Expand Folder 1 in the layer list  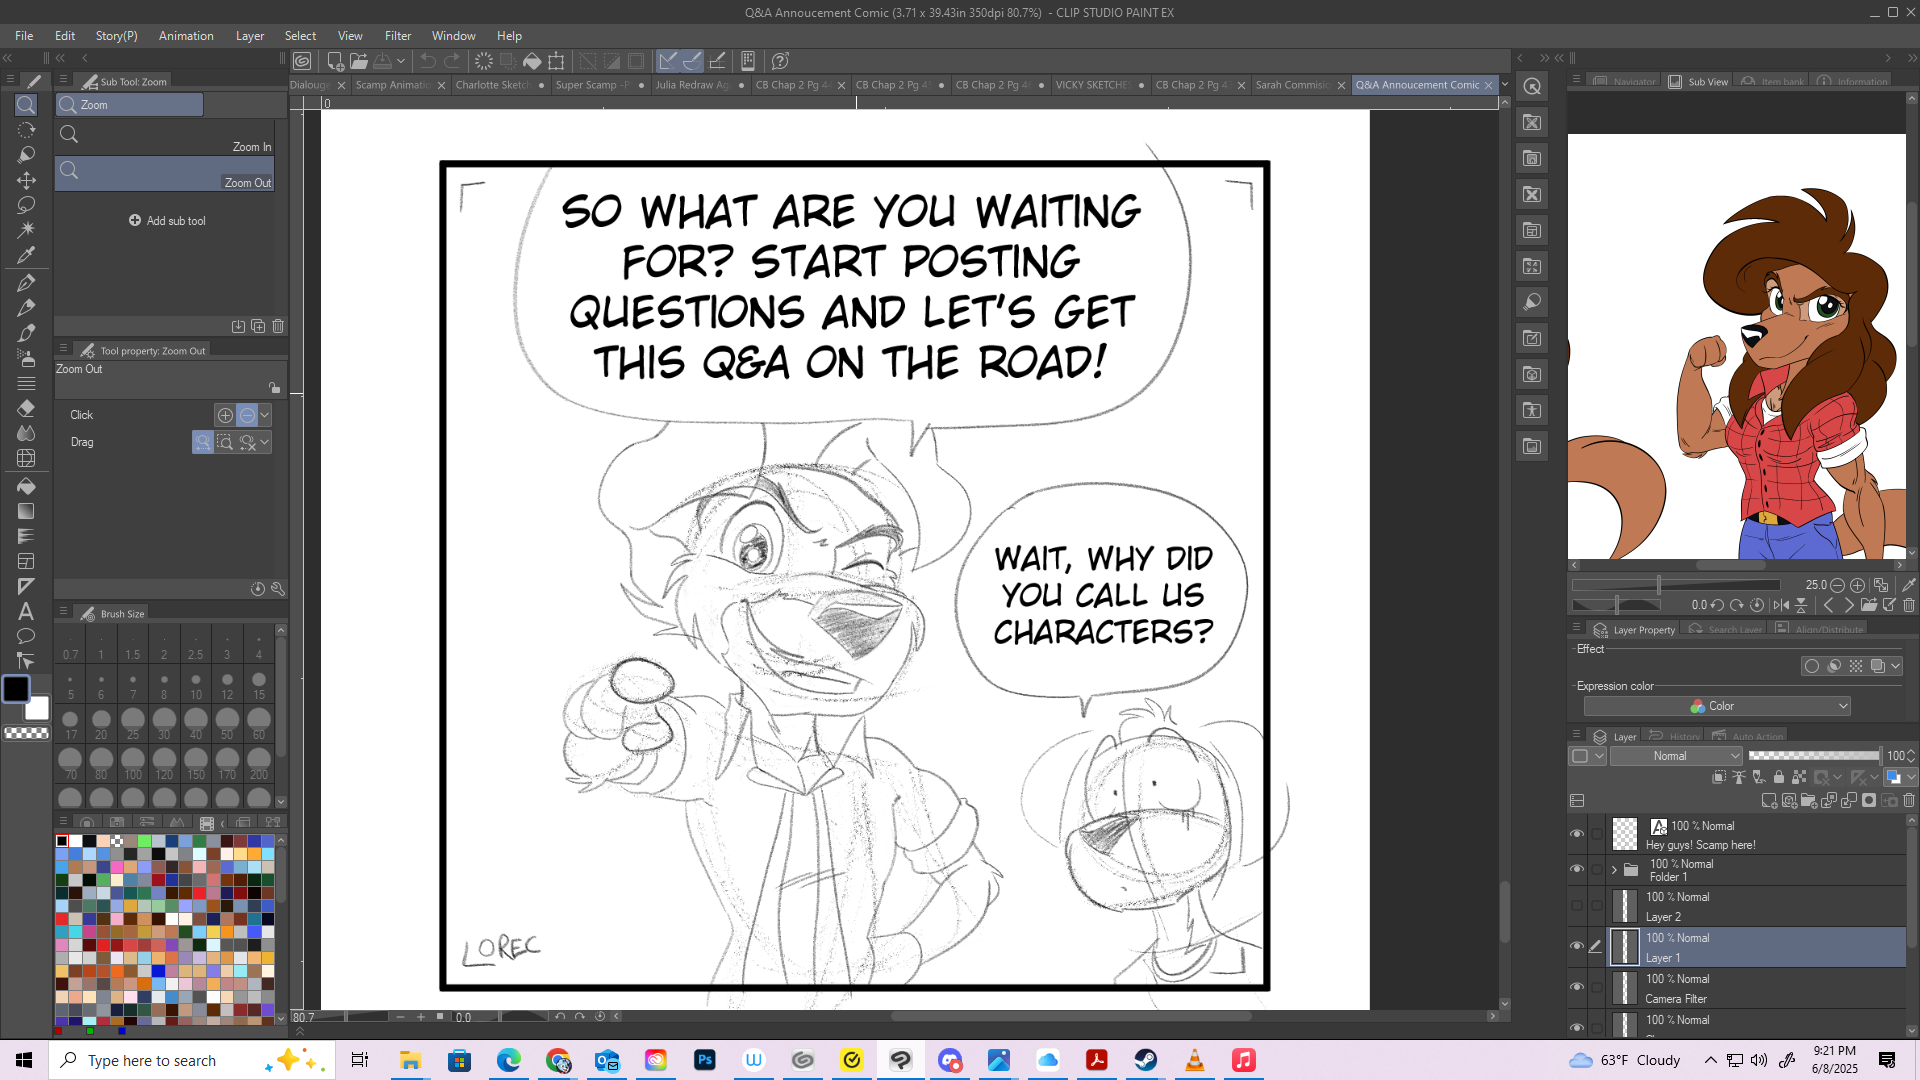pos(1614,870)
